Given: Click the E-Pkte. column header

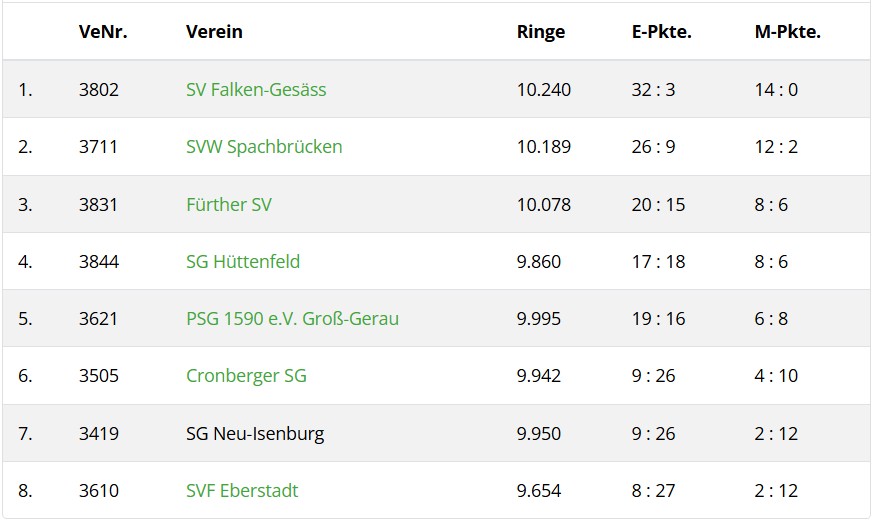Looking at the screenshot, I should 662,31.
